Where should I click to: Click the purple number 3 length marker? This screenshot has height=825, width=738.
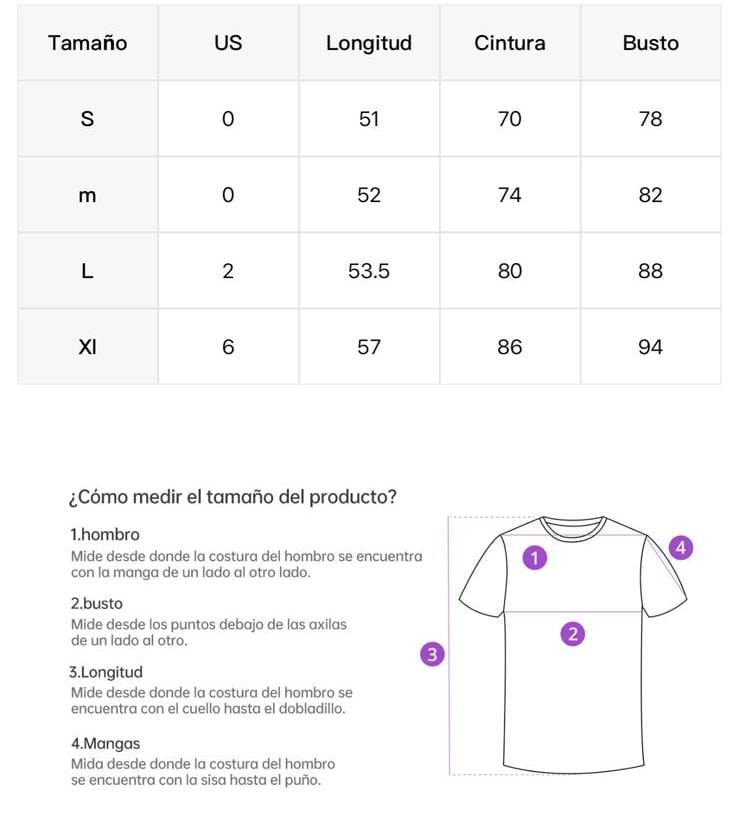tap(432, 655)
